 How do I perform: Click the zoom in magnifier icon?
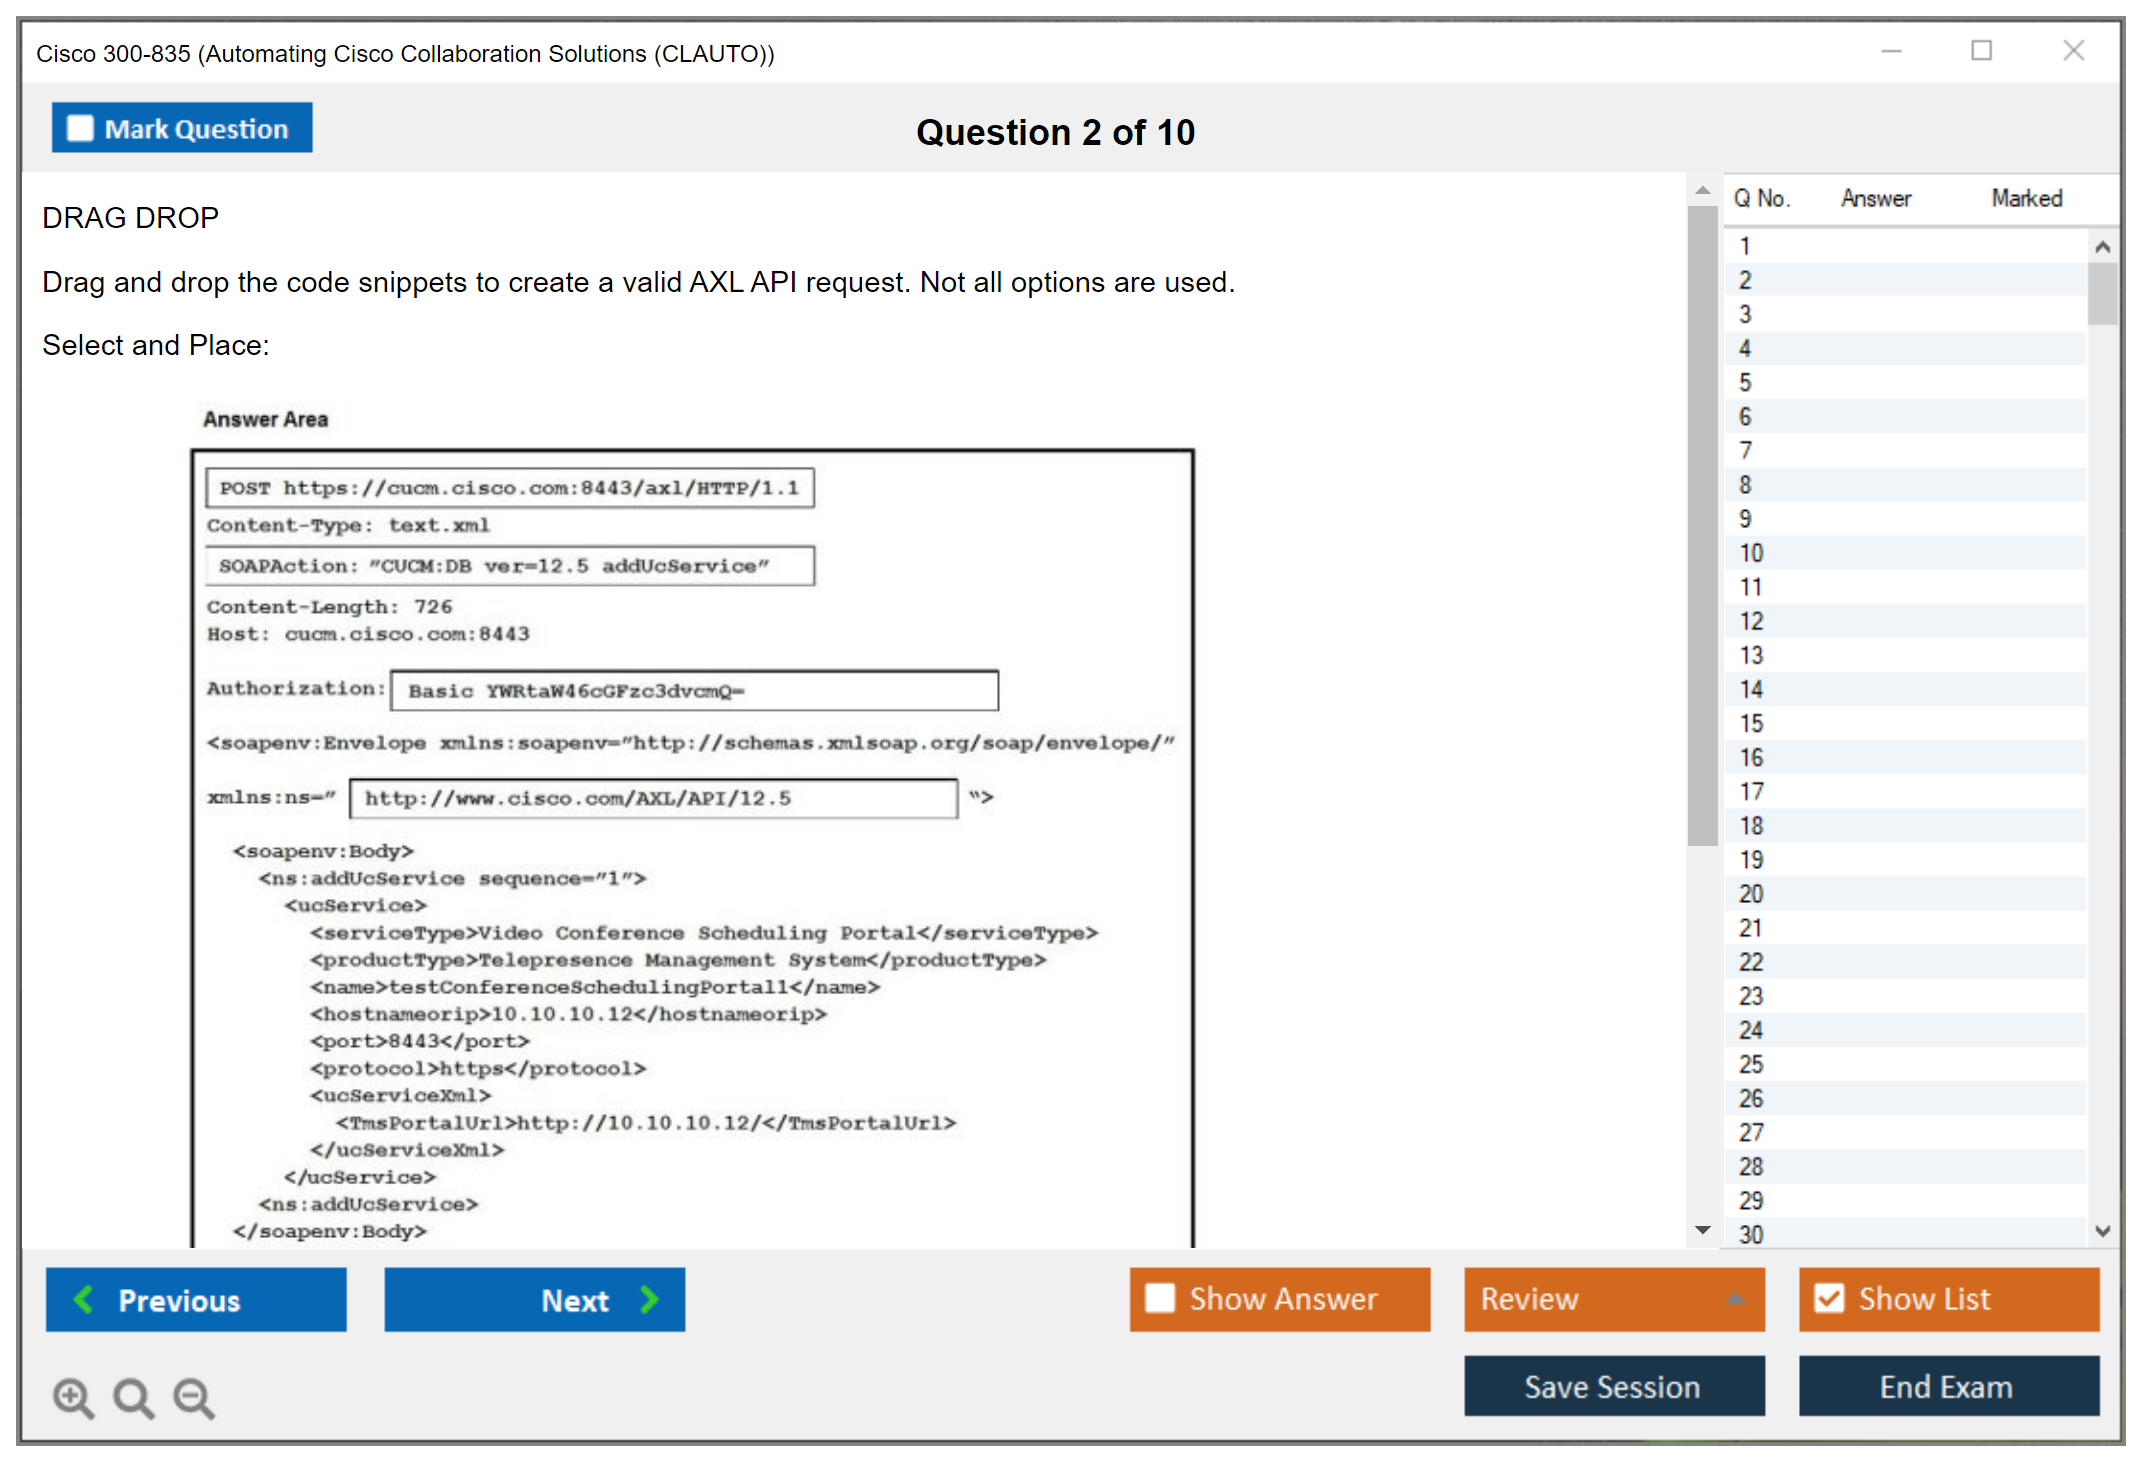click(73, 1397)
